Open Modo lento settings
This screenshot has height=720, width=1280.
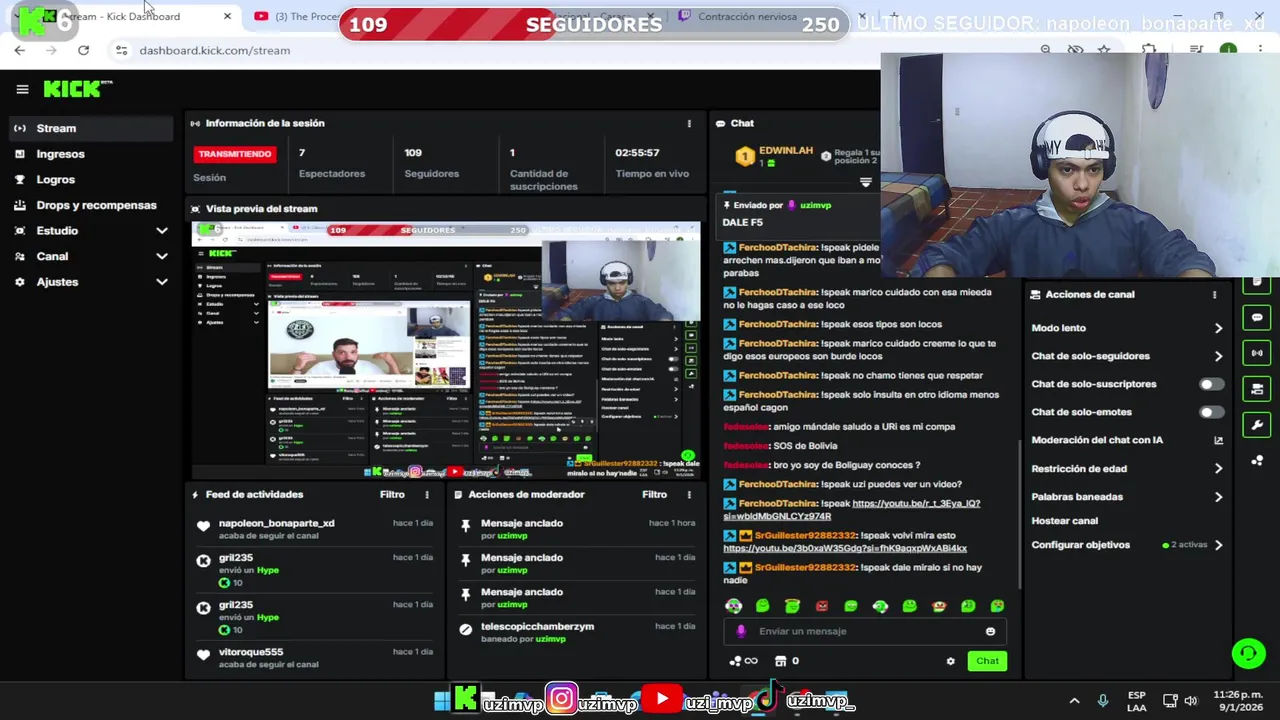pyautogui.click(x=1127, y=328)
